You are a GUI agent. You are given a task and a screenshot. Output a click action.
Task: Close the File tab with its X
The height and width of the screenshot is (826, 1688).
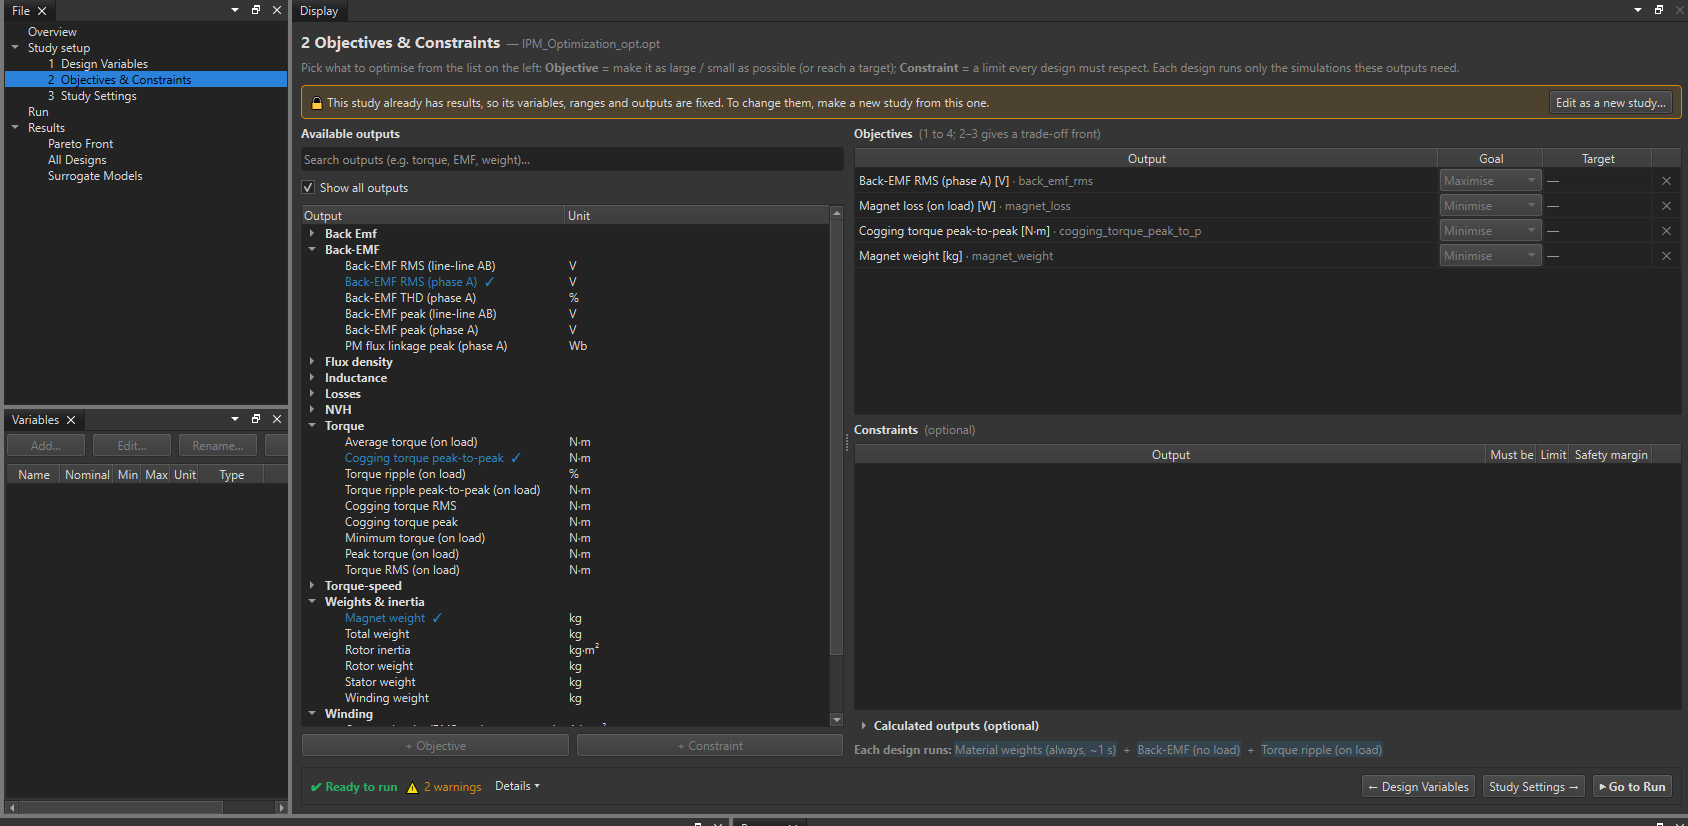click(42, 11)
